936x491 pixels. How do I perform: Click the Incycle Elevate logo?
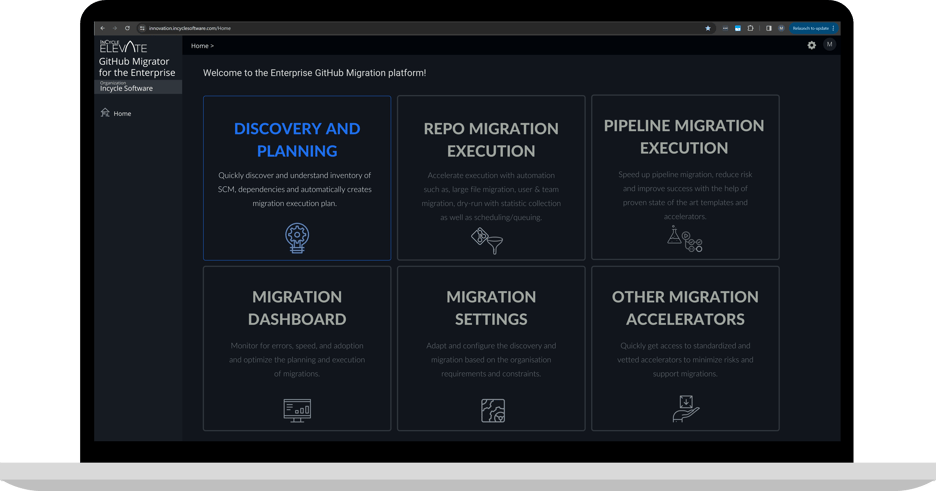tap(123, 46)
